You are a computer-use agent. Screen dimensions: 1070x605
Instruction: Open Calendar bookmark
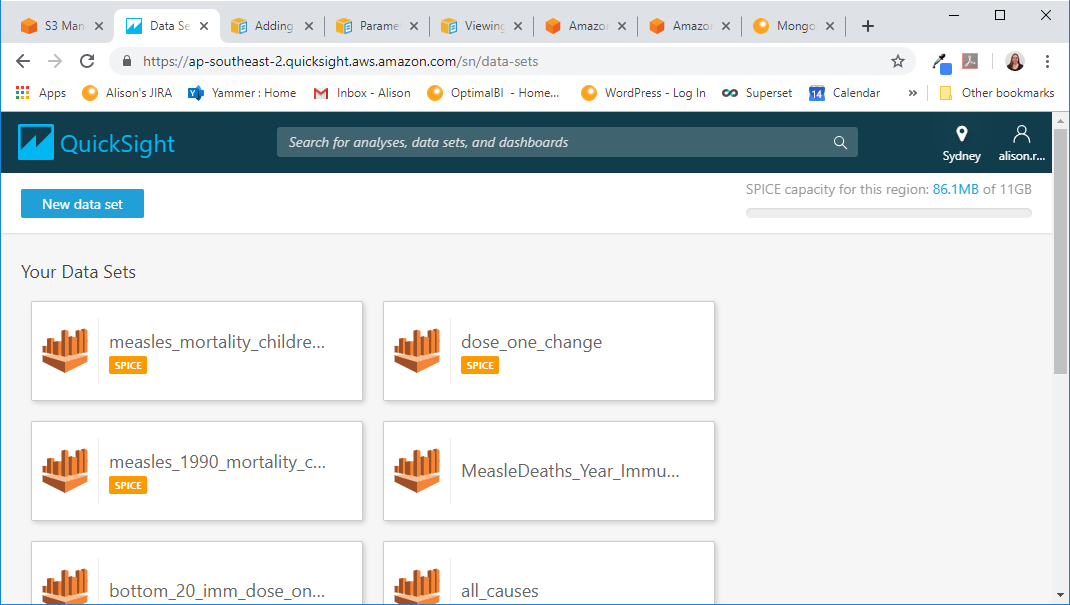844,93
